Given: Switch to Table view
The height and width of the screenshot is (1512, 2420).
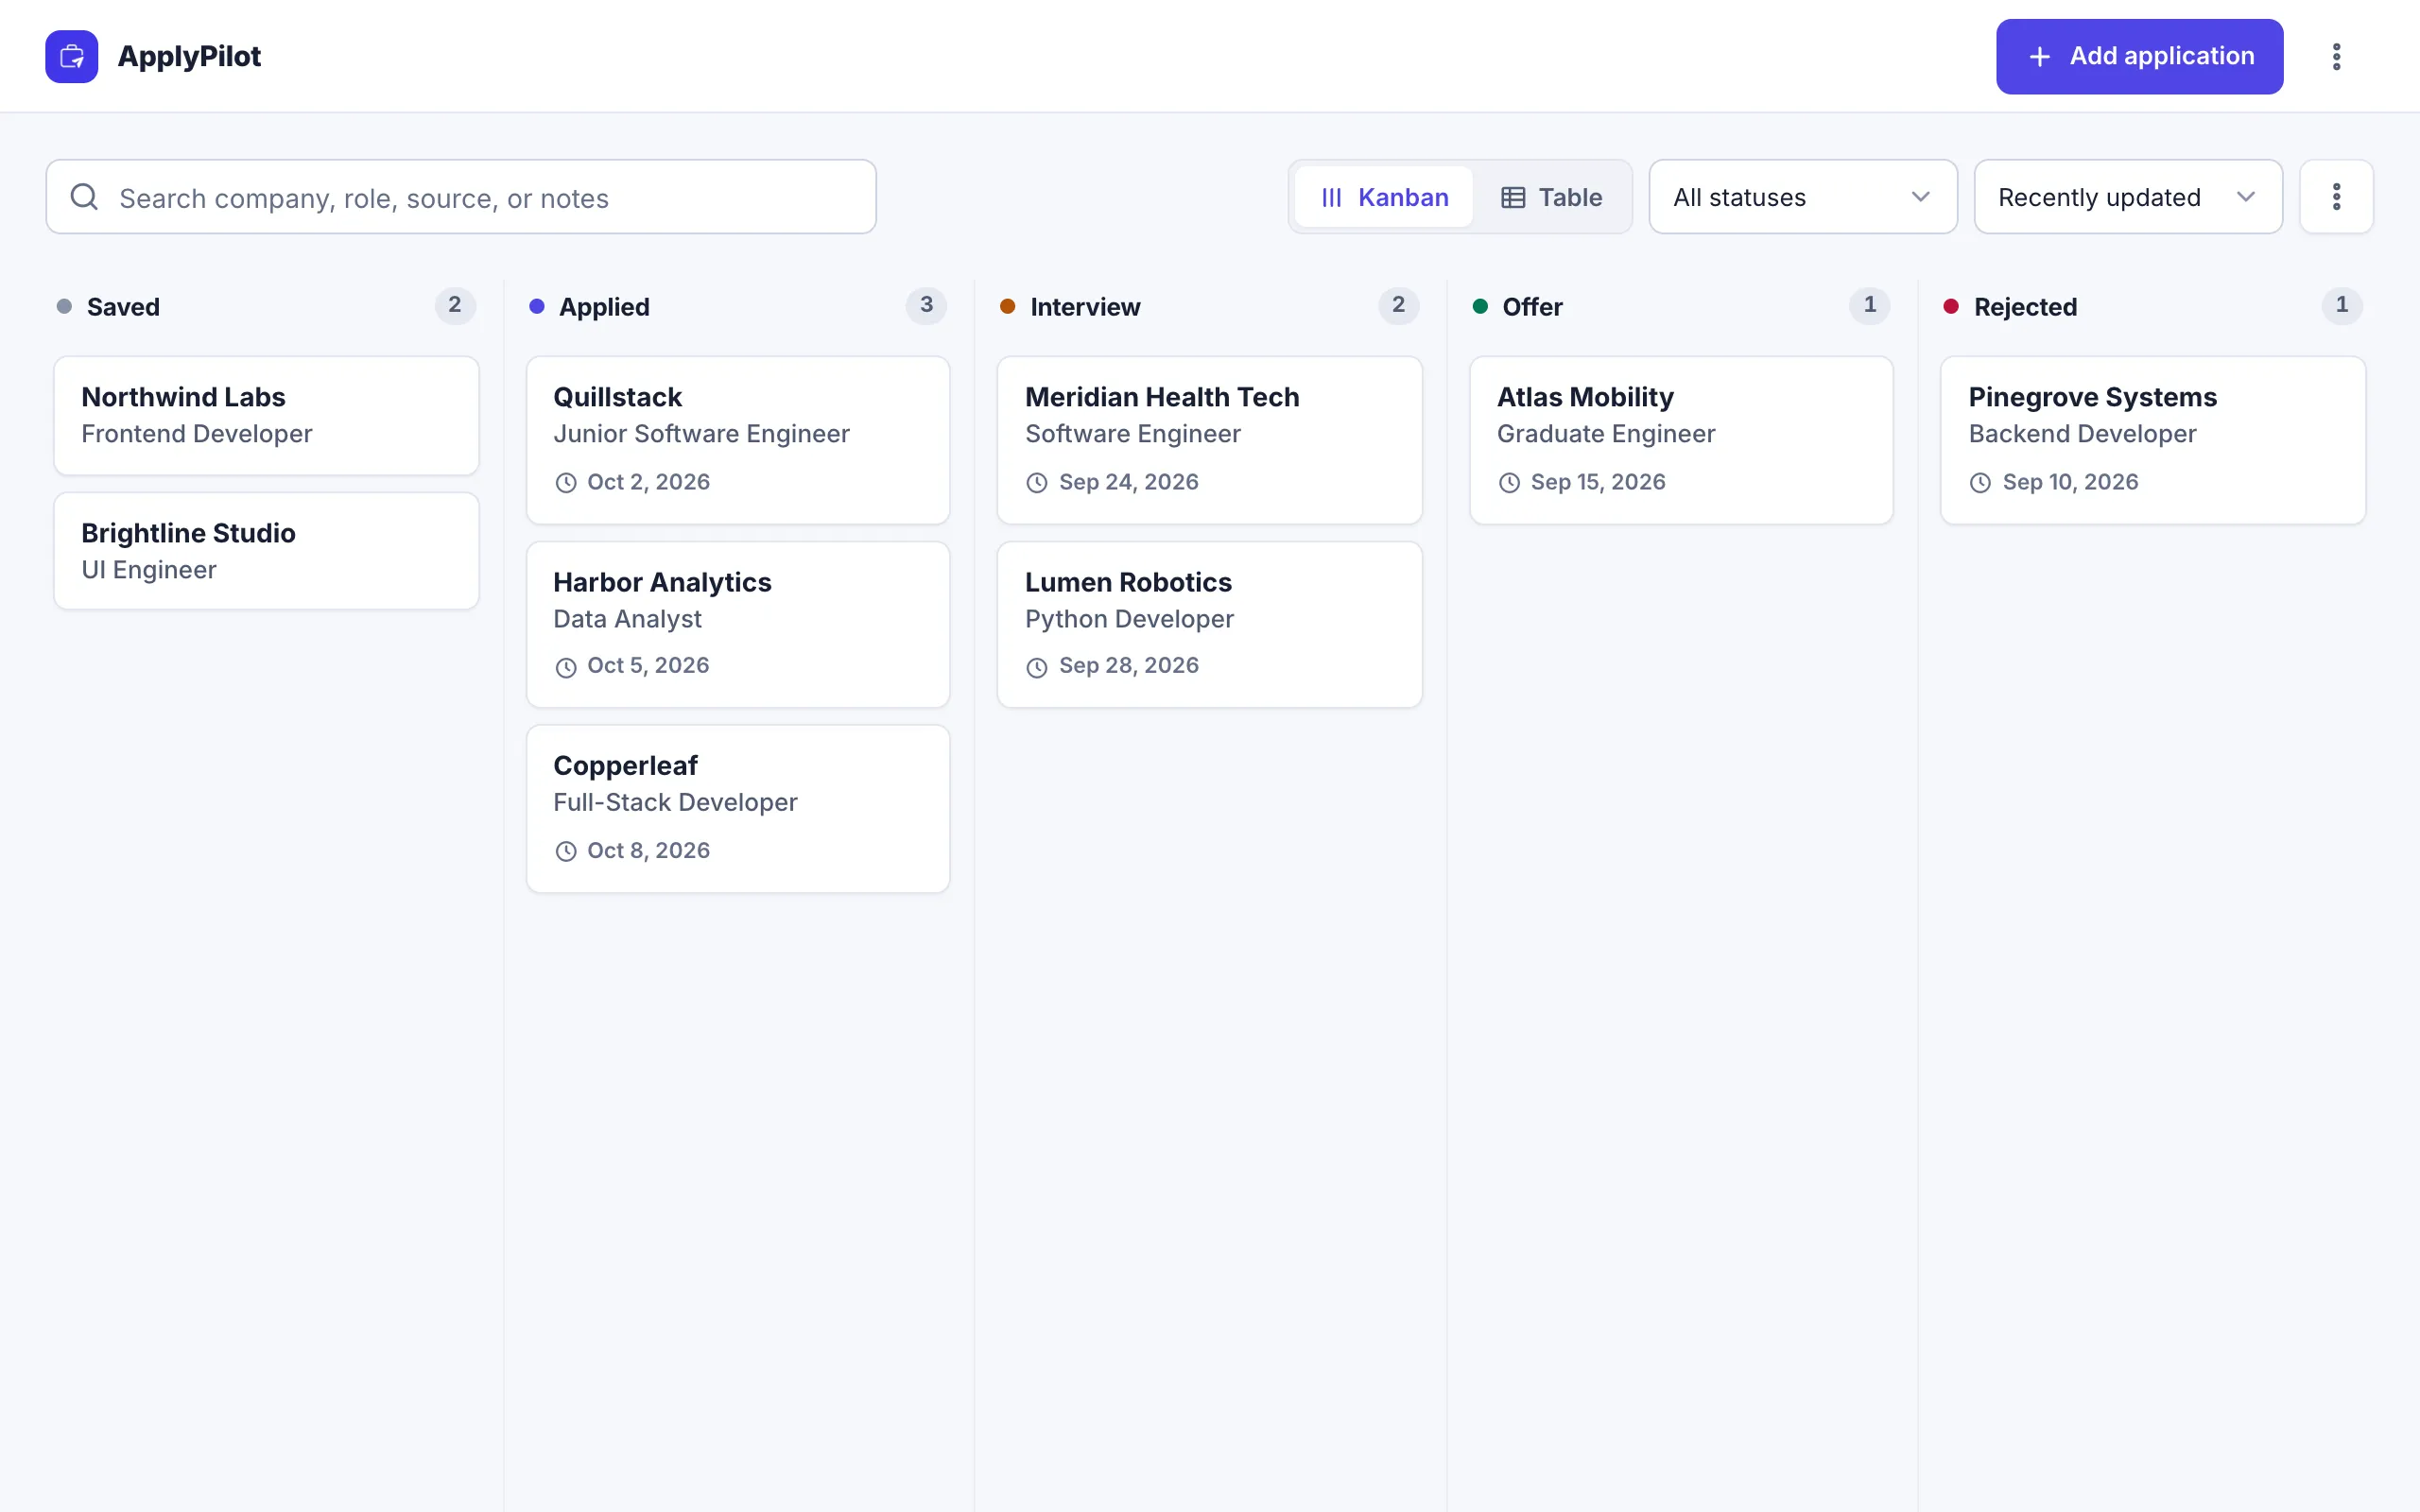Looking at the screenshot, I should (1551, 197).
